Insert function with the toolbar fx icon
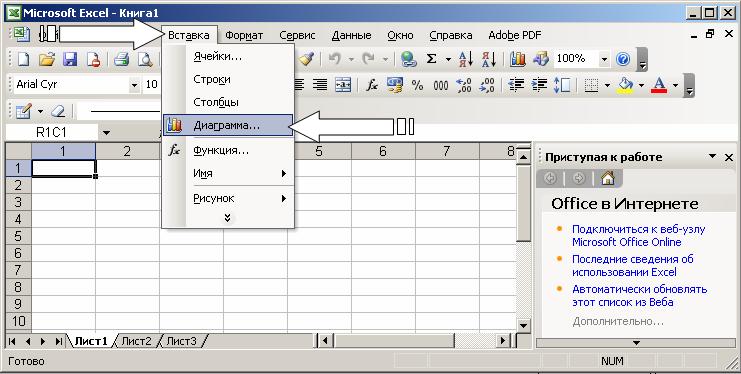 372,85
